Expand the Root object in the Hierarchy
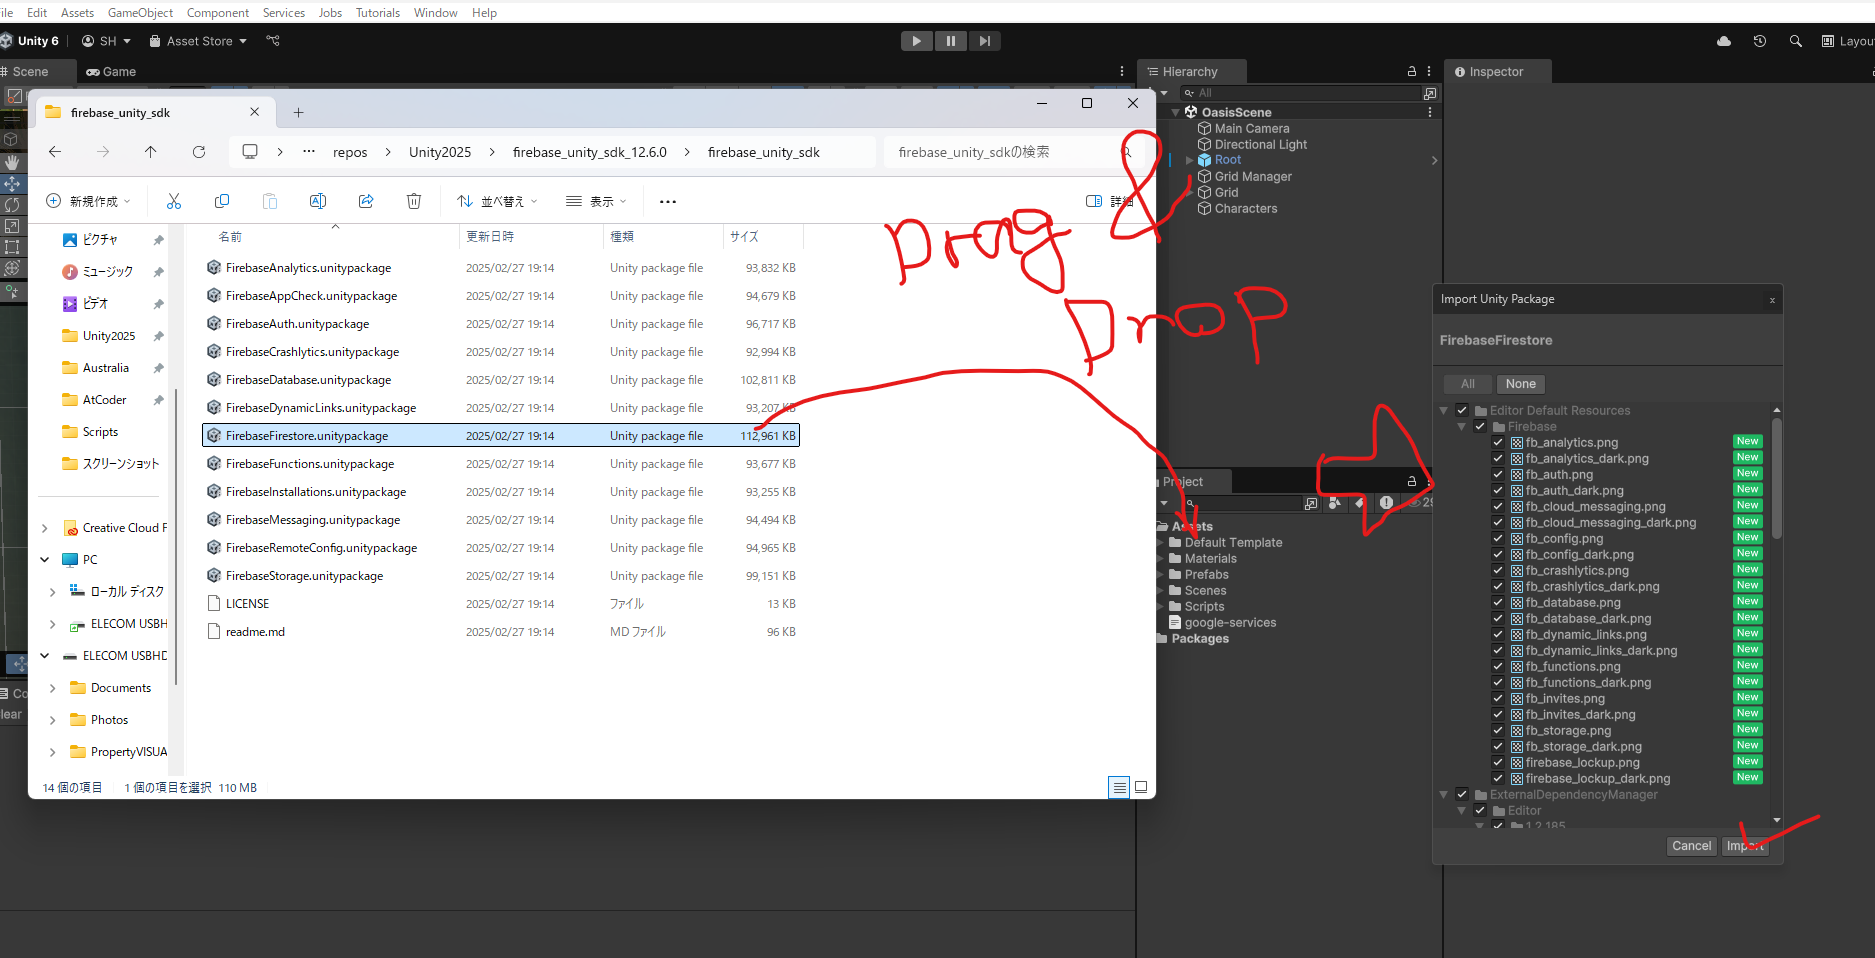1875x958 pixels. (1189, 159)
